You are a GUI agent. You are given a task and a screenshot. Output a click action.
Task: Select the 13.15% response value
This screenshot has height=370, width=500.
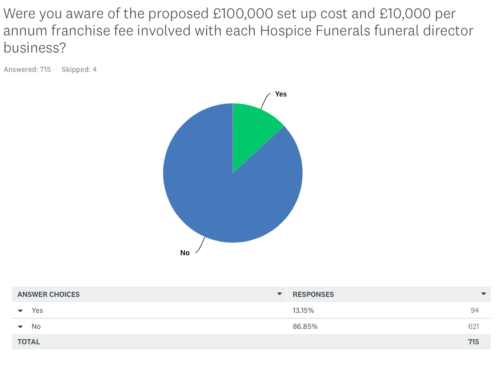[303, 310]
